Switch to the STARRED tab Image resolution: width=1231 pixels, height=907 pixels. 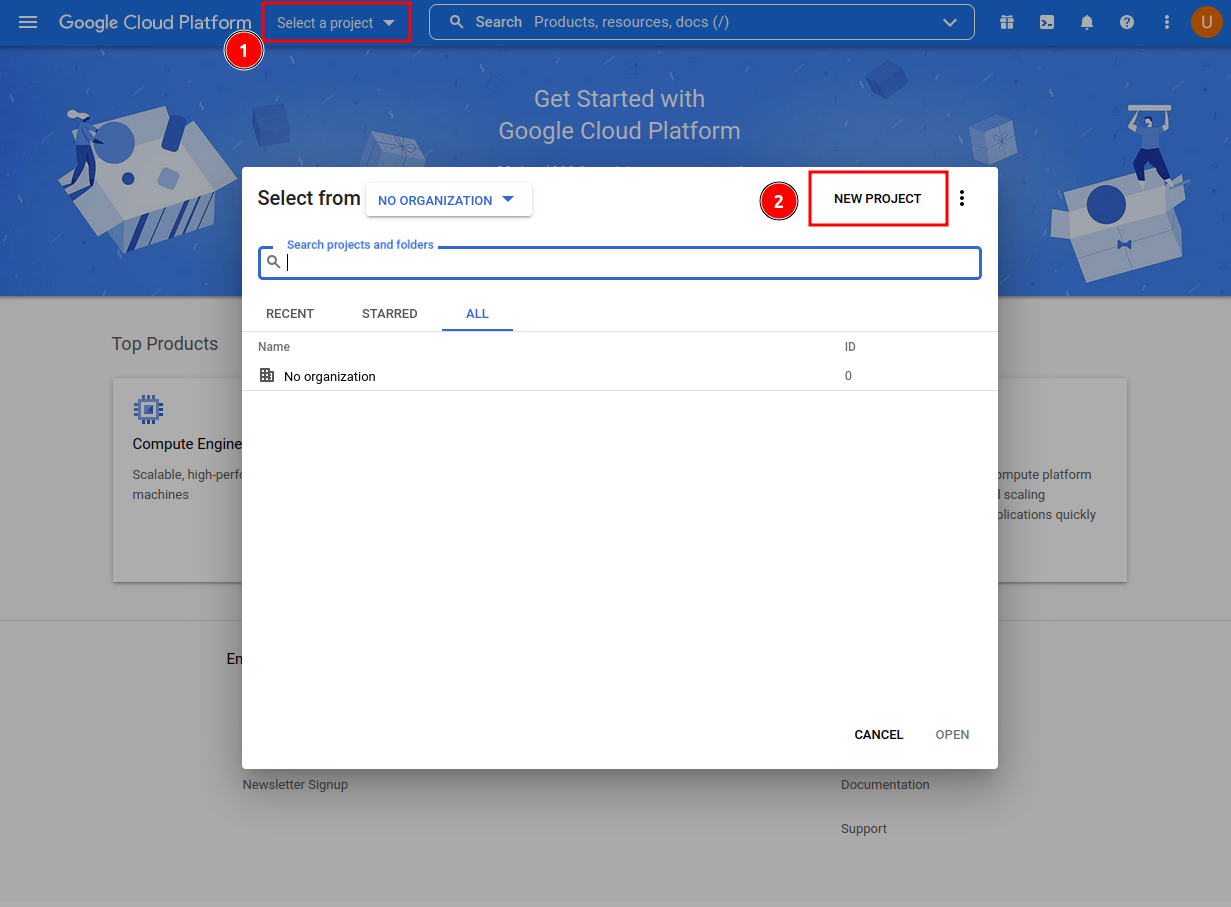[x=390, y=314]
